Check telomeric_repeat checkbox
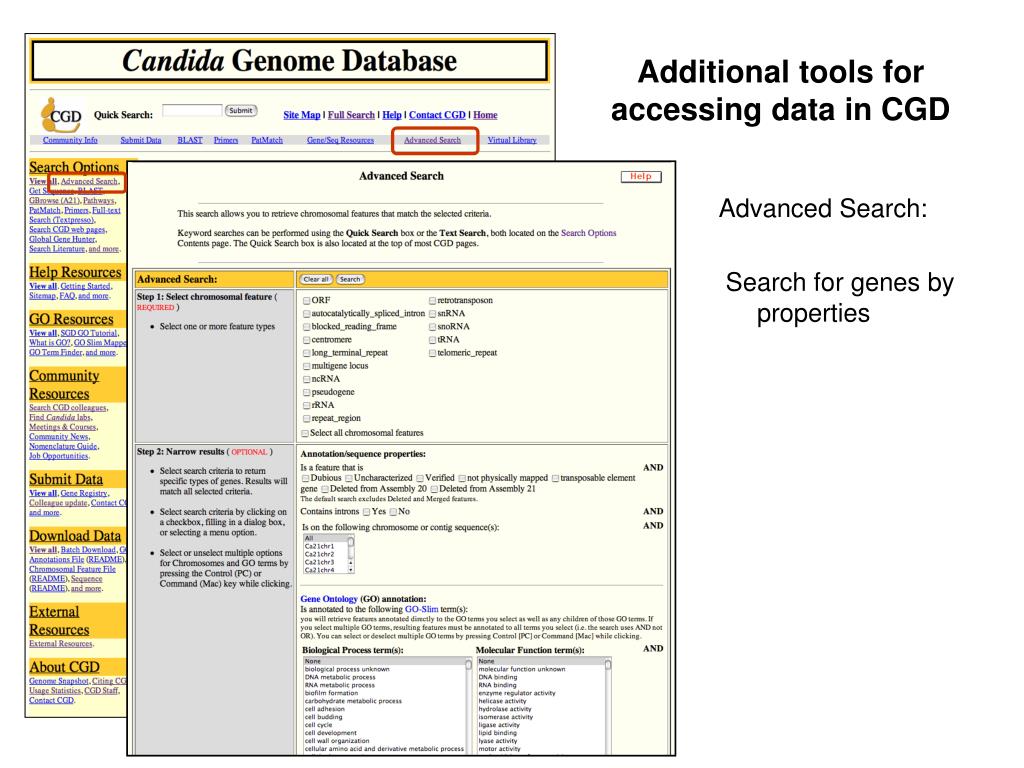The height and width of the screenshot is (768, 1024). click(x=432, y=353)
